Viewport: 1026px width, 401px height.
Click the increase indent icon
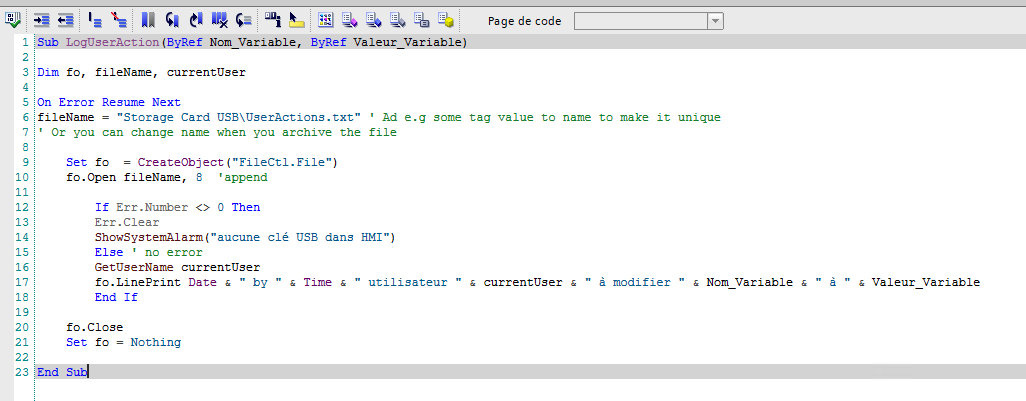[x=42, y=19]
